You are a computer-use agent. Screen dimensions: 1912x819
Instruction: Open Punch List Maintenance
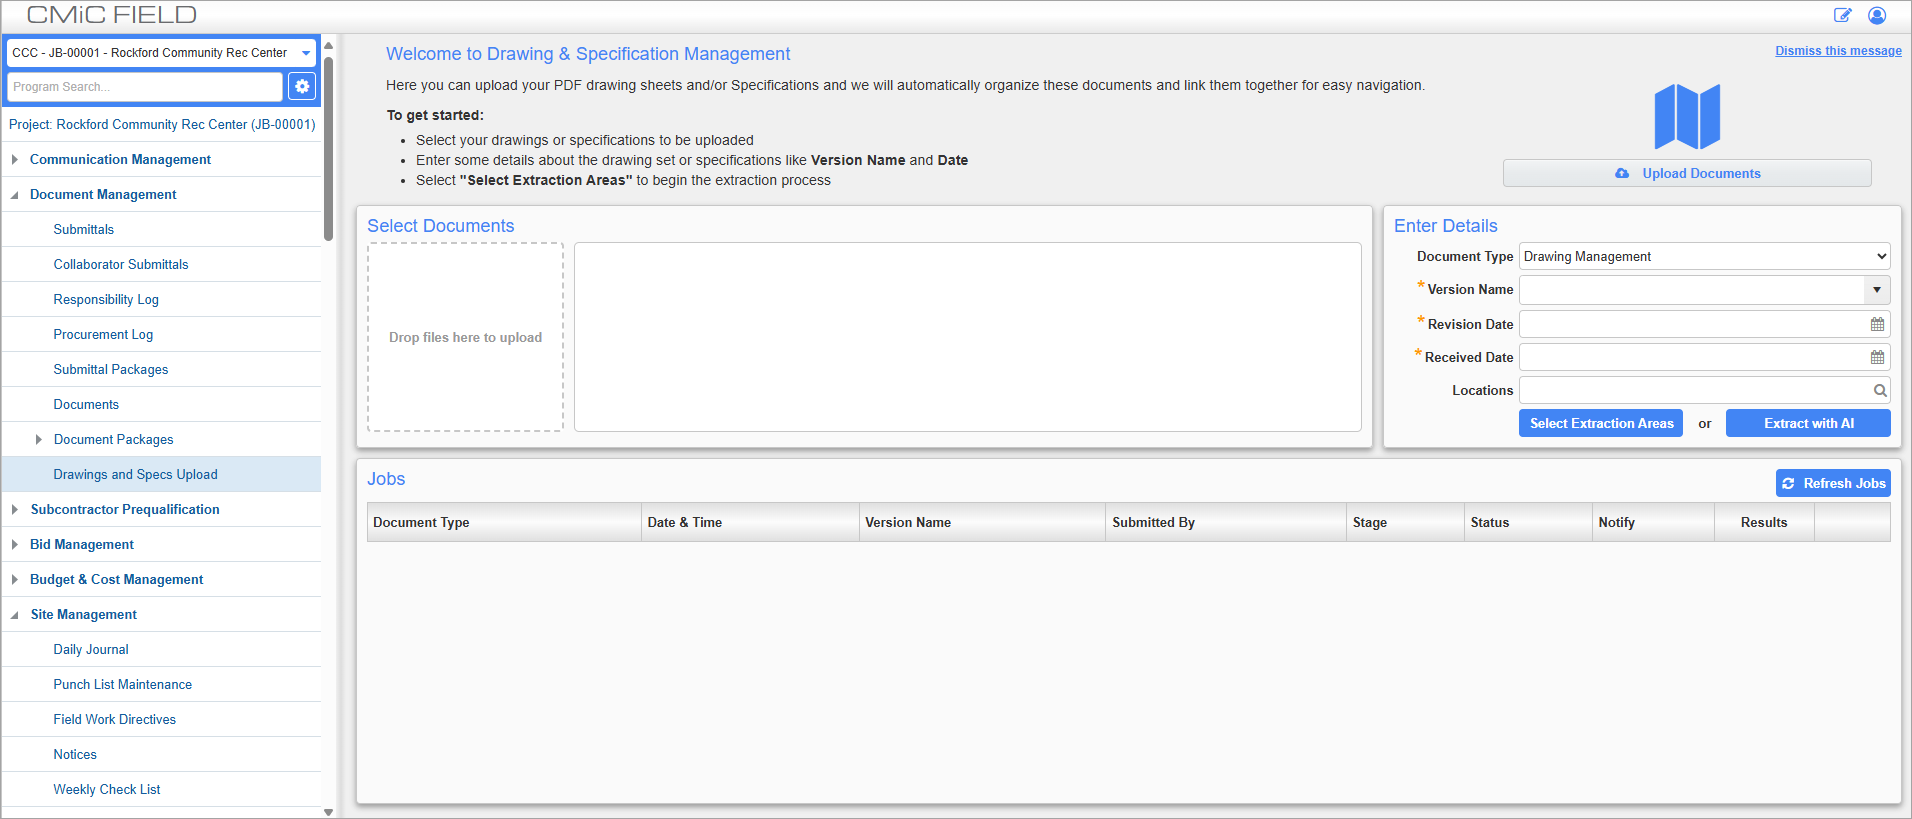click(123, 684)
